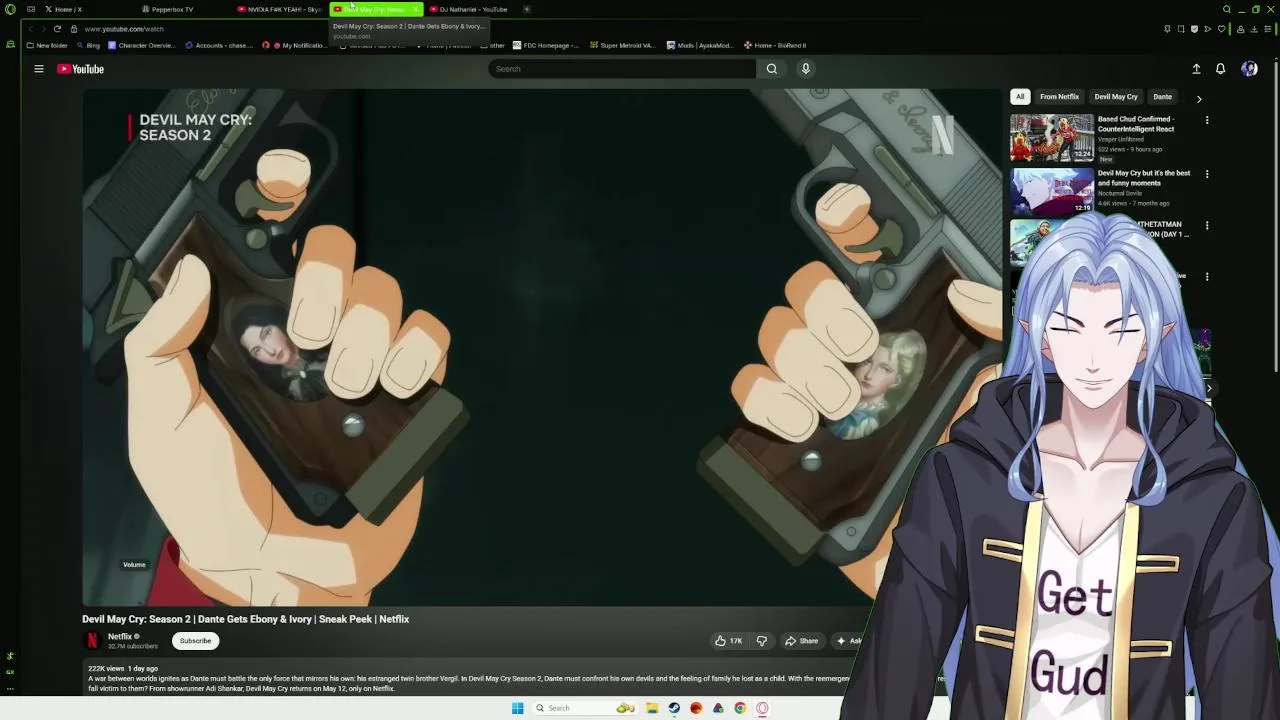Go to the YouTube home logo
The height and width of the screenshot is (720, 1280).
[x=81, y=69]
